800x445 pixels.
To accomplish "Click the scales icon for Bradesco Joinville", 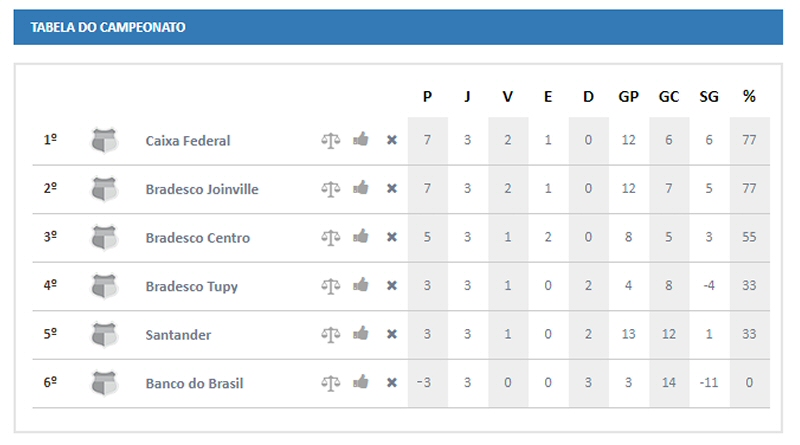I will 331,189.
